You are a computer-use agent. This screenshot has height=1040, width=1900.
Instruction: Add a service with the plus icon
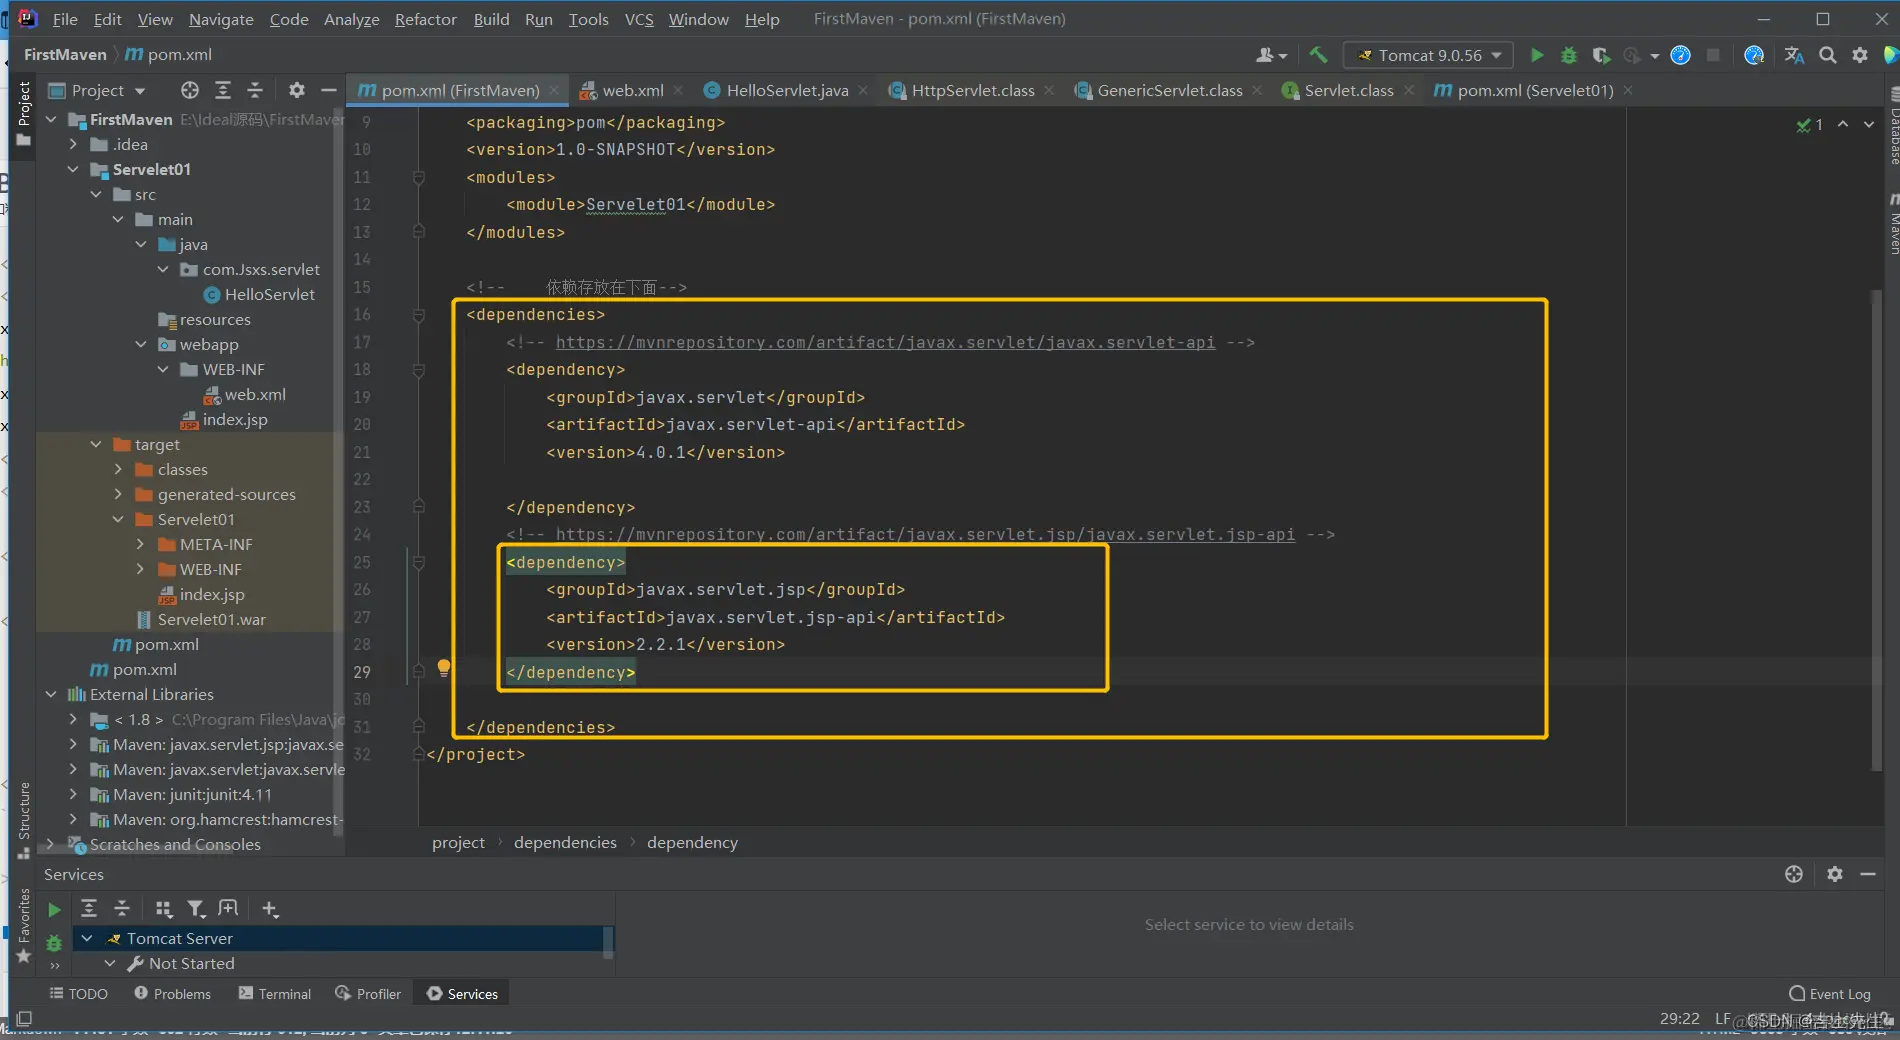tap(270, 908)
